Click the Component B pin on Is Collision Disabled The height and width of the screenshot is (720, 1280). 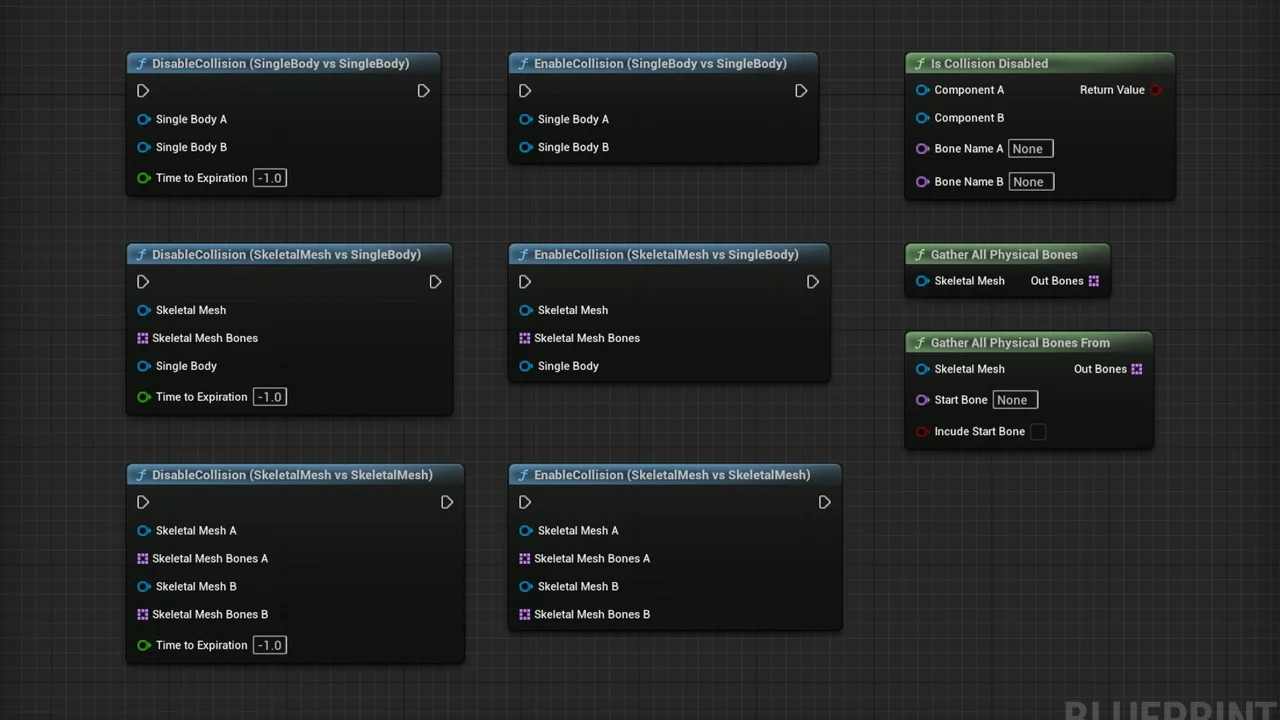[922, 118]
